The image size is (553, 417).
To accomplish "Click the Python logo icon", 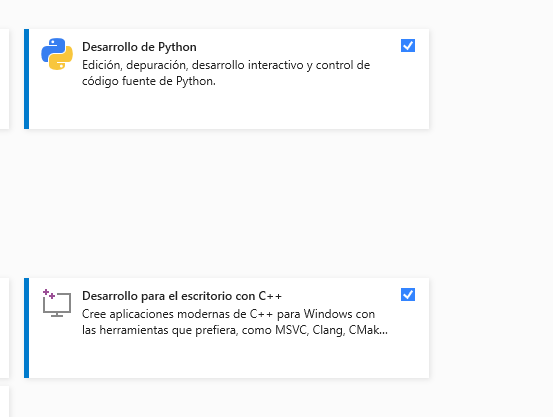I will (57, 54).
